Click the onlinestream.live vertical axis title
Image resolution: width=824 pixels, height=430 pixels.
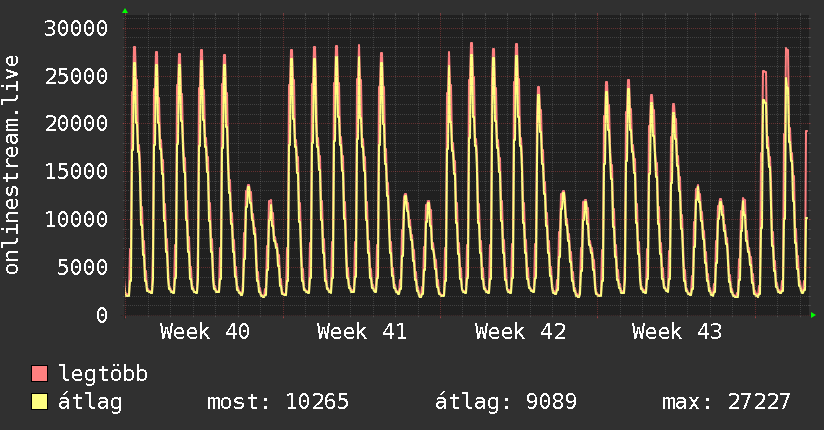pos(12,164)
